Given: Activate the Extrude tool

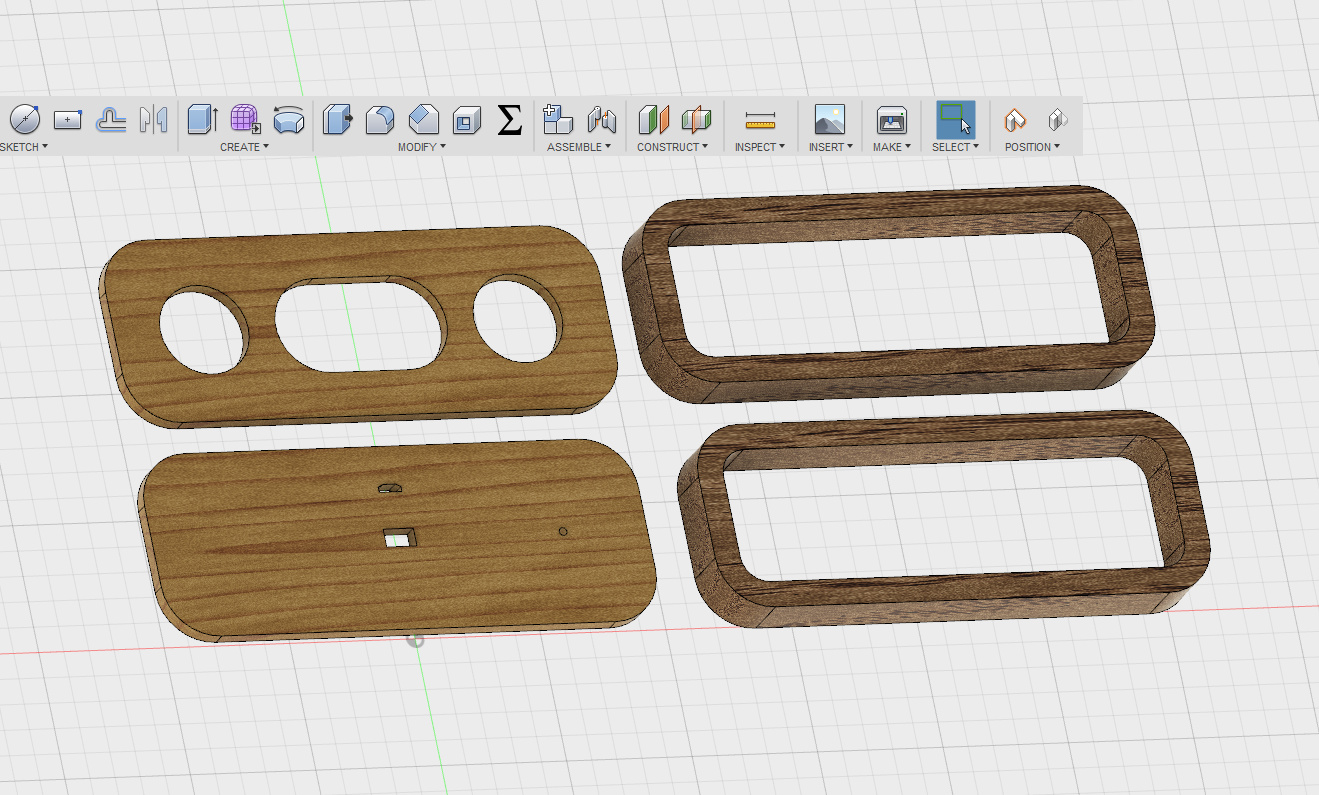Looking at the screenshot, I should 202,120.
